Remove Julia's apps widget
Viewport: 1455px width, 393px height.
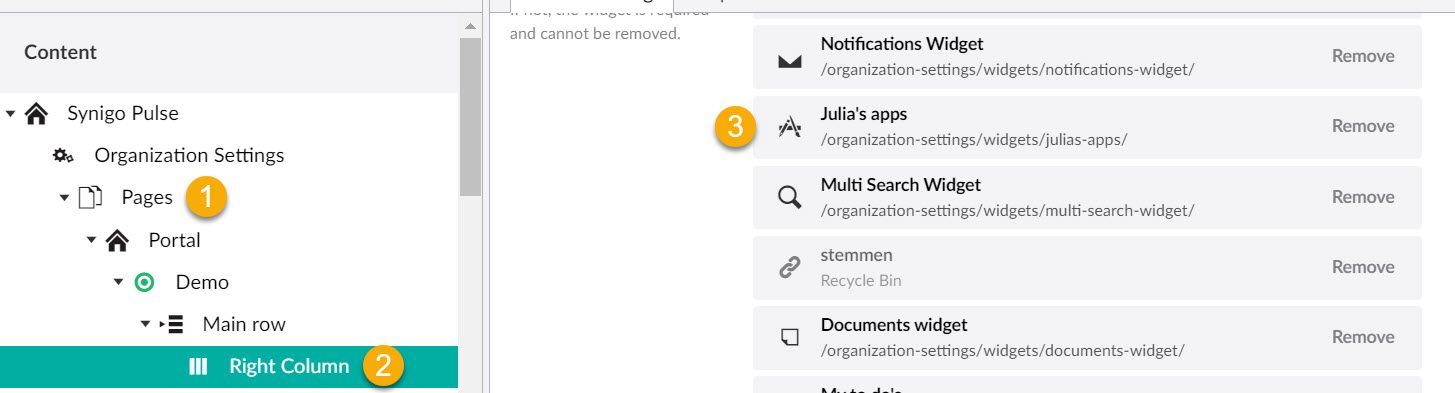pyautogui.click(x=1363, y=126)
